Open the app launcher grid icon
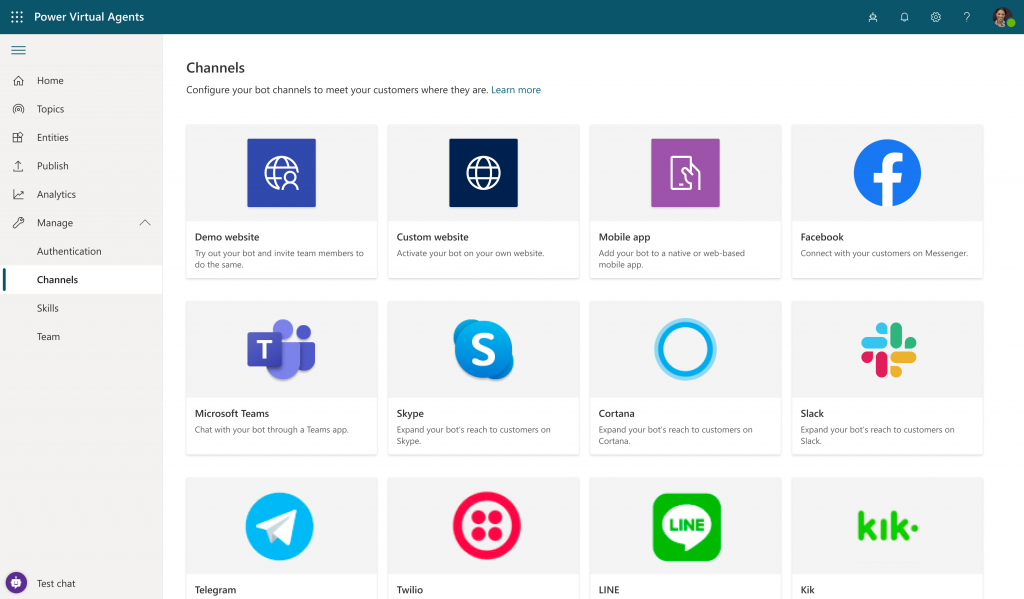 pos(17,17)
